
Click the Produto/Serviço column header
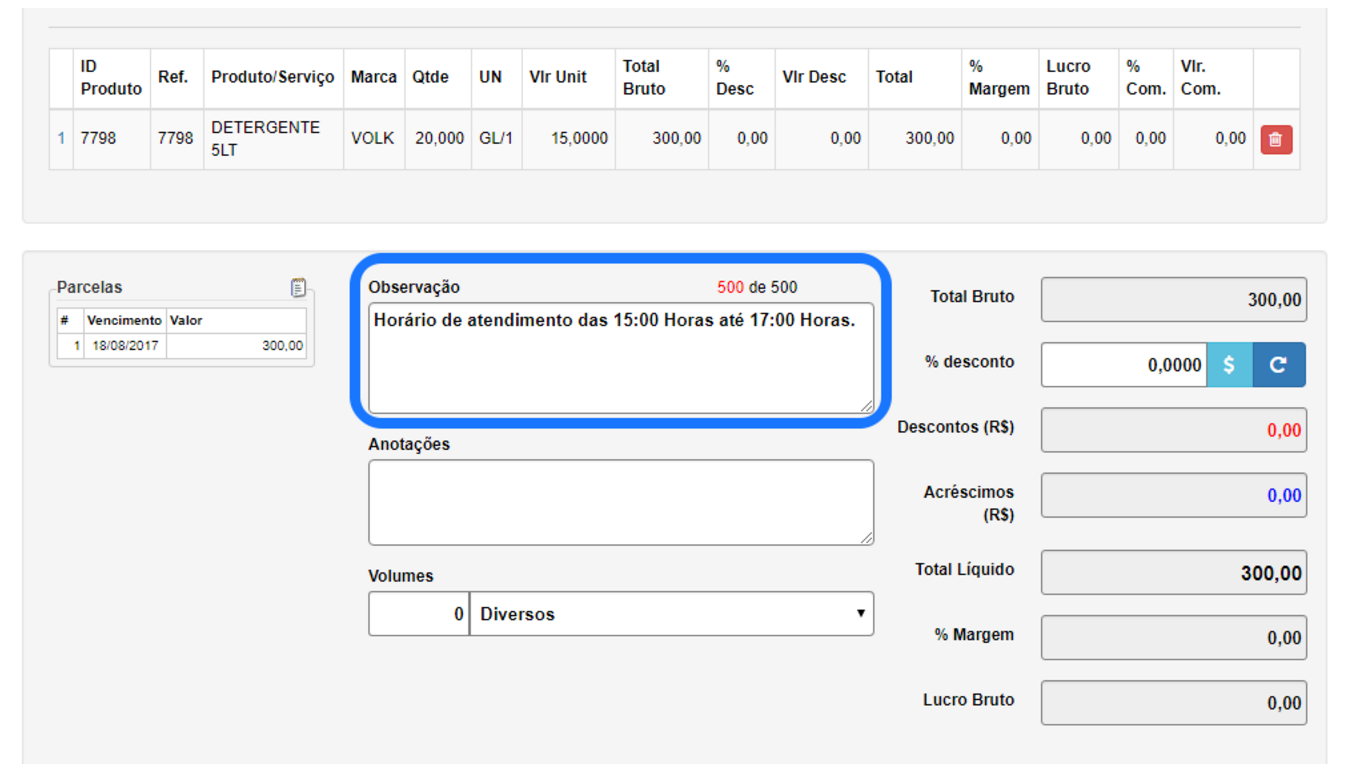(273, 78)
